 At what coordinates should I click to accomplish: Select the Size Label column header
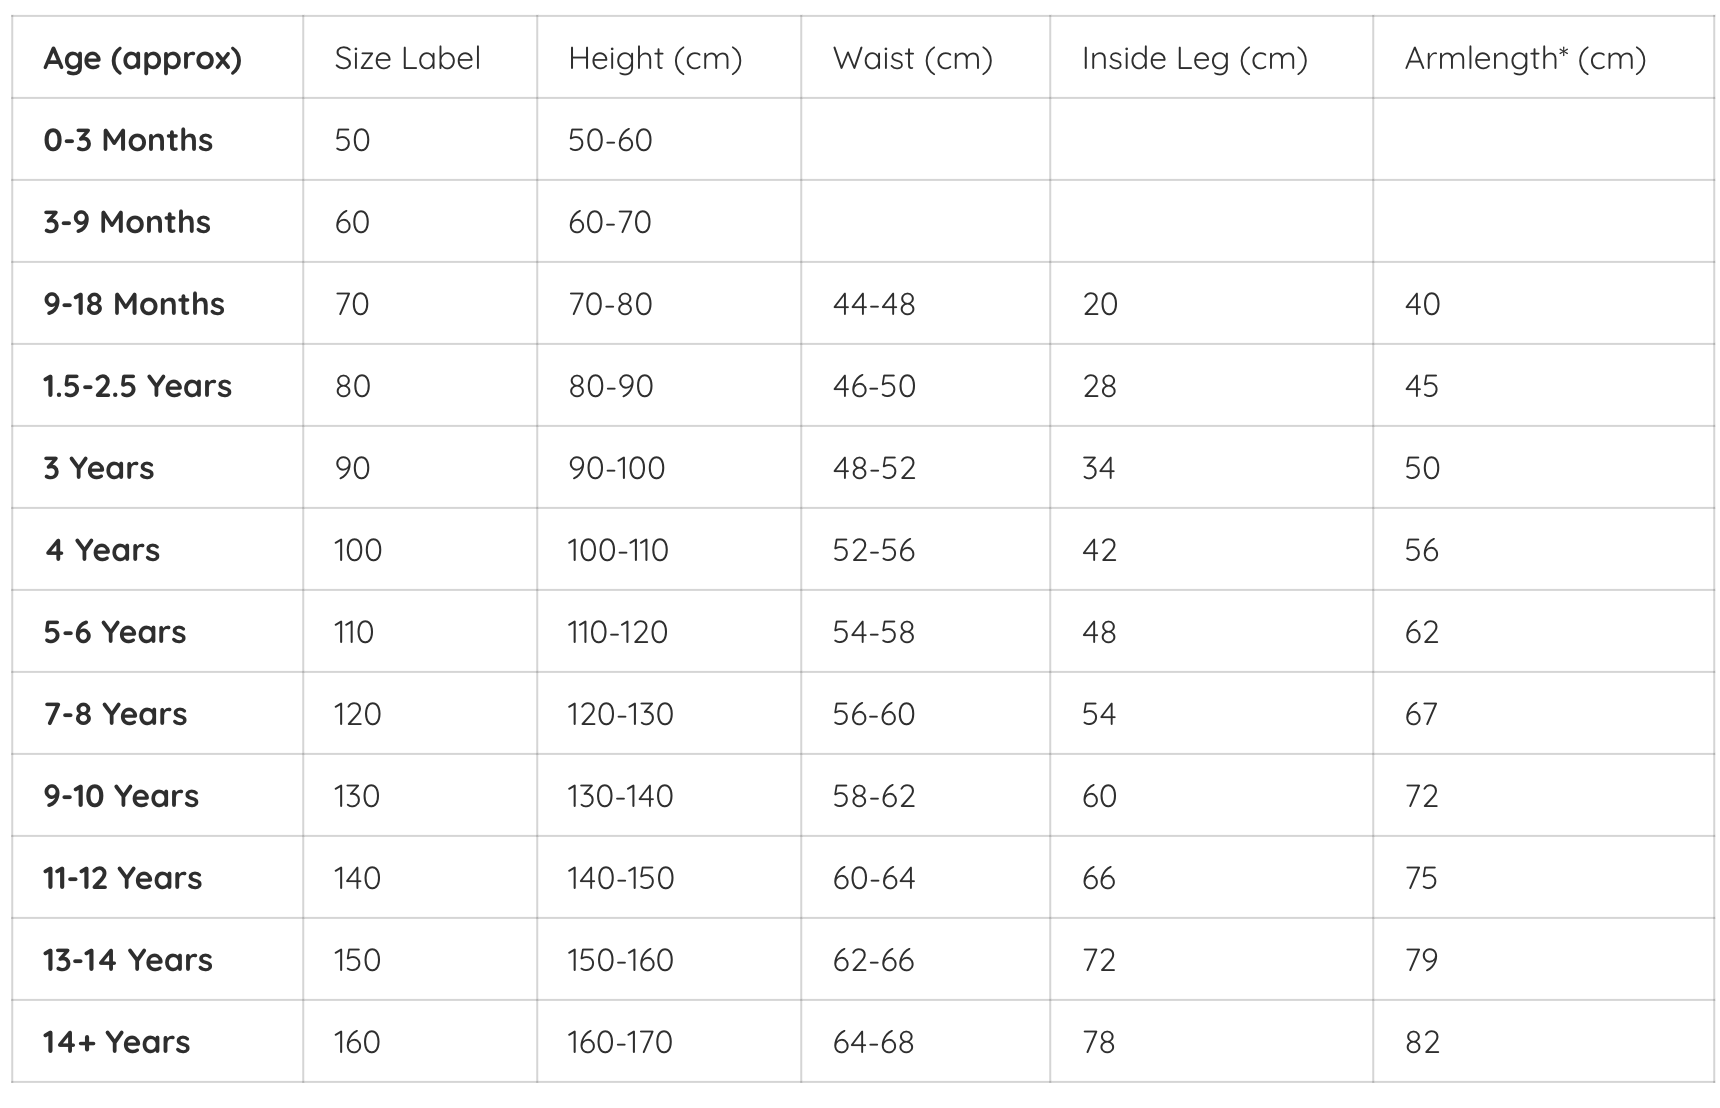coord(407,59)
